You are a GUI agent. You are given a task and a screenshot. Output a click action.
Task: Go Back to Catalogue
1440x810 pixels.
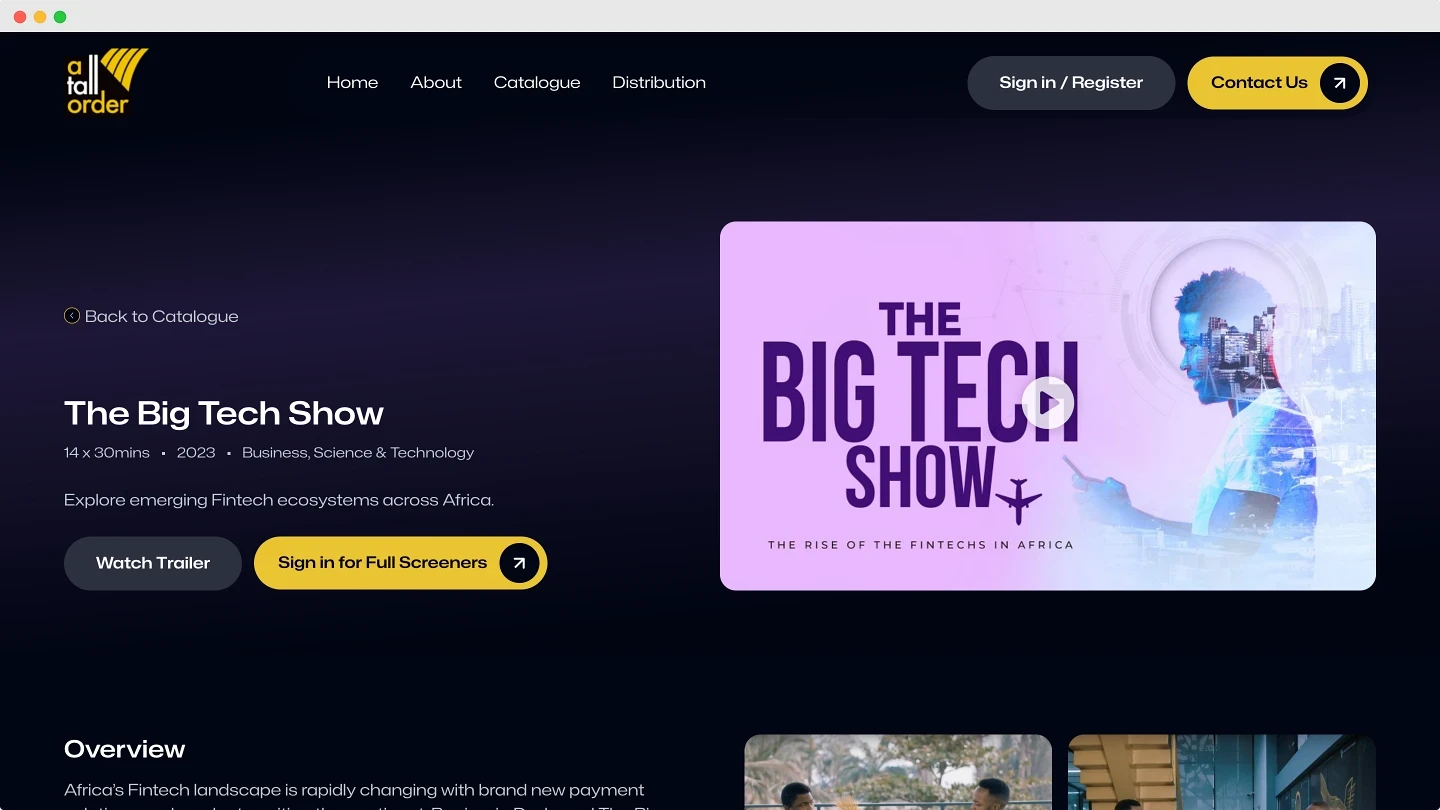pos(161,316)
